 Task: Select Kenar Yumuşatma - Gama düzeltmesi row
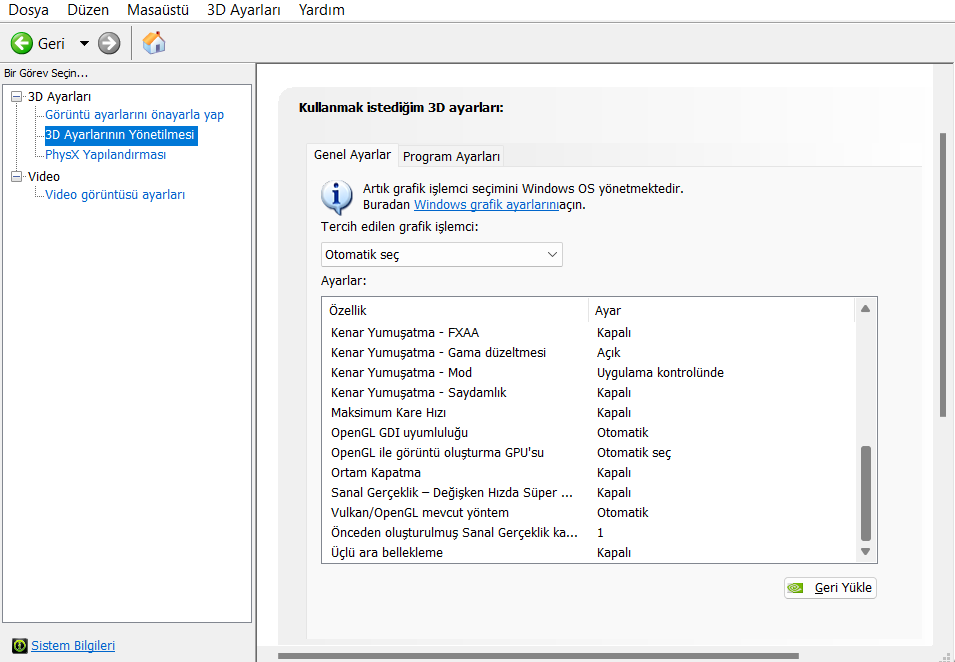(588, 353)
